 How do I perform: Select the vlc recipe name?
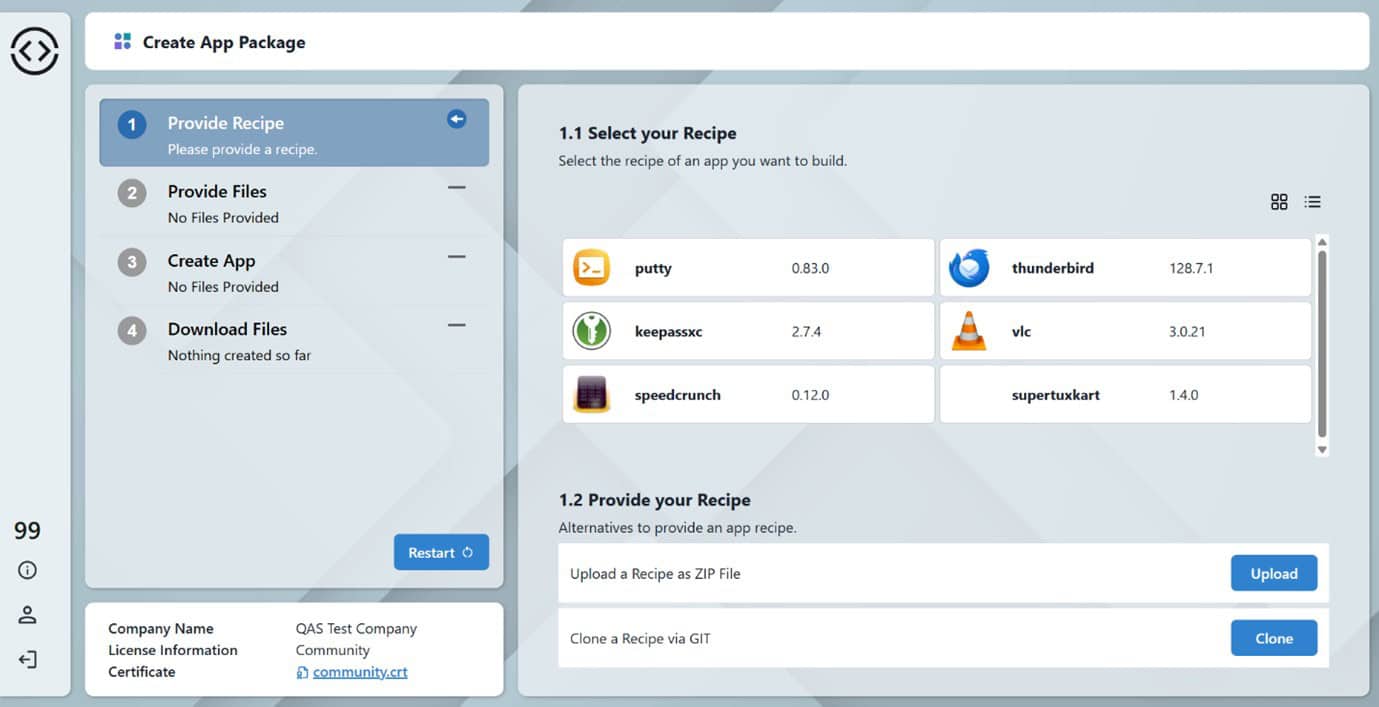(1021, 331)
